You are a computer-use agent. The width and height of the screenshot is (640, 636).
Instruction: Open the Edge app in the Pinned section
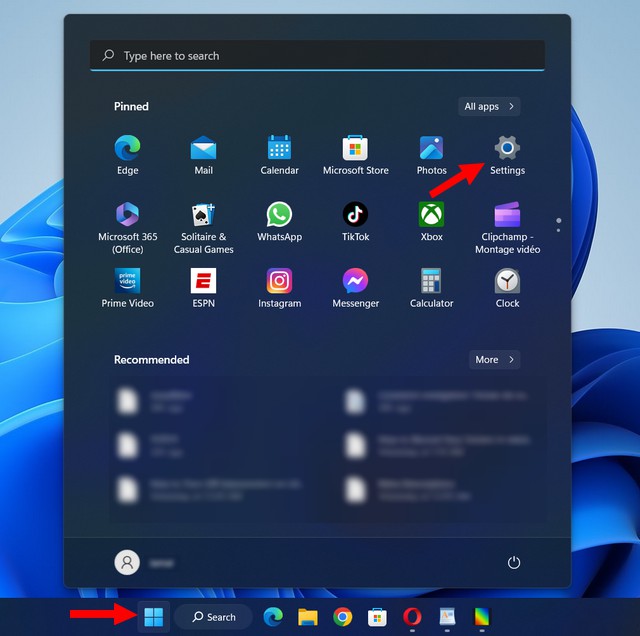pos(127,155)
